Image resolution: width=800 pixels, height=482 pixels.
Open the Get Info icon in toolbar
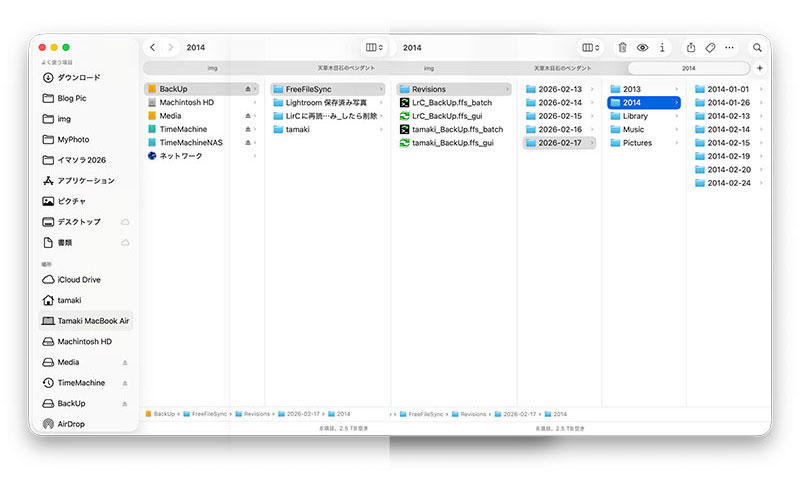[661, 47]
